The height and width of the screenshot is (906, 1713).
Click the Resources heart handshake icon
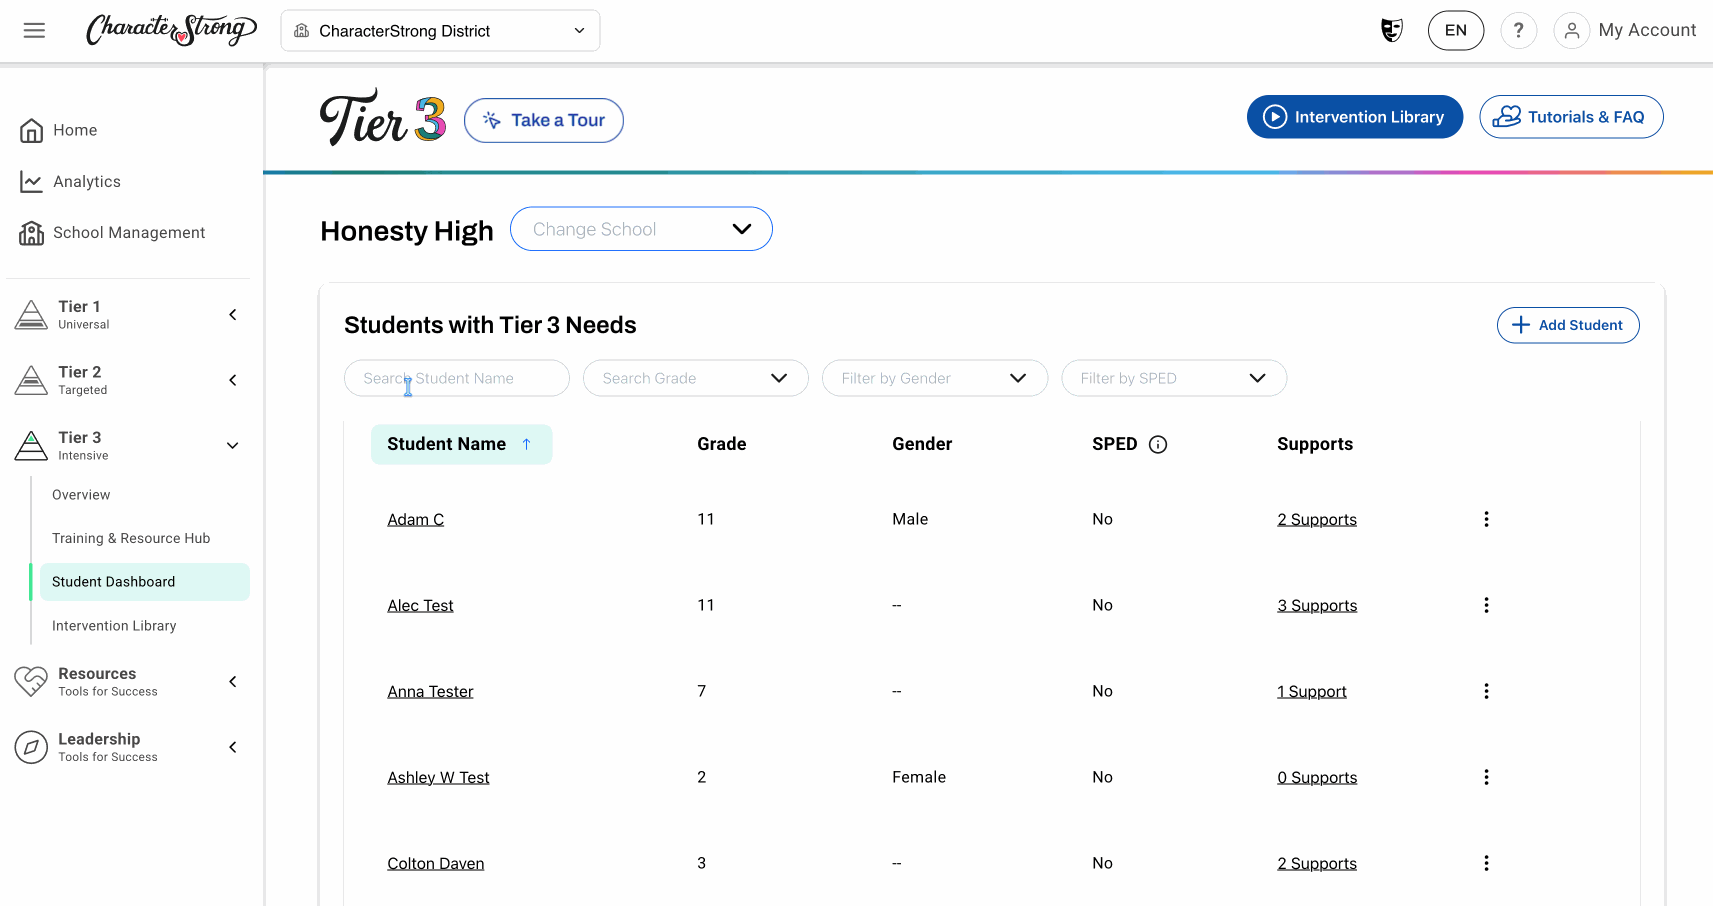pos(31,681)
